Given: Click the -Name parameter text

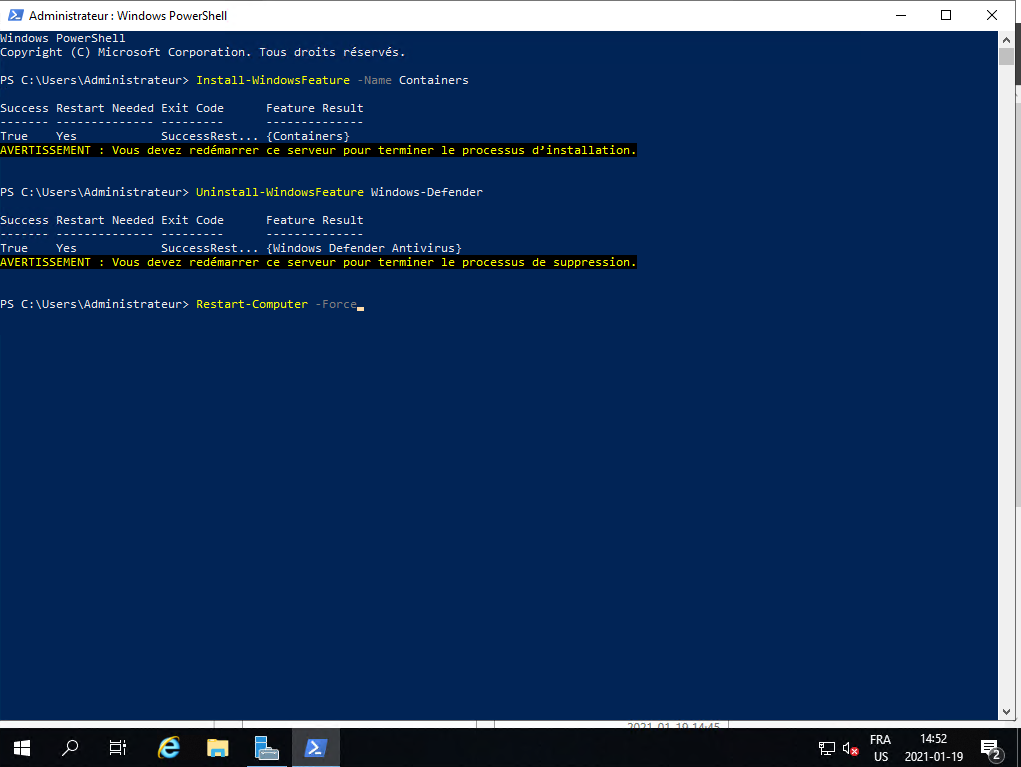Looking at the screenshot, I should [374, 80].
